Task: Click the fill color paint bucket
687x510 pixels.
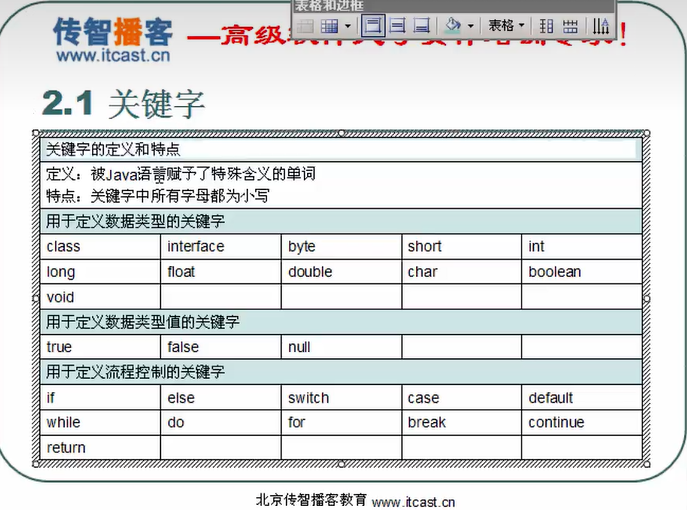Action: [x=452, y=26]
